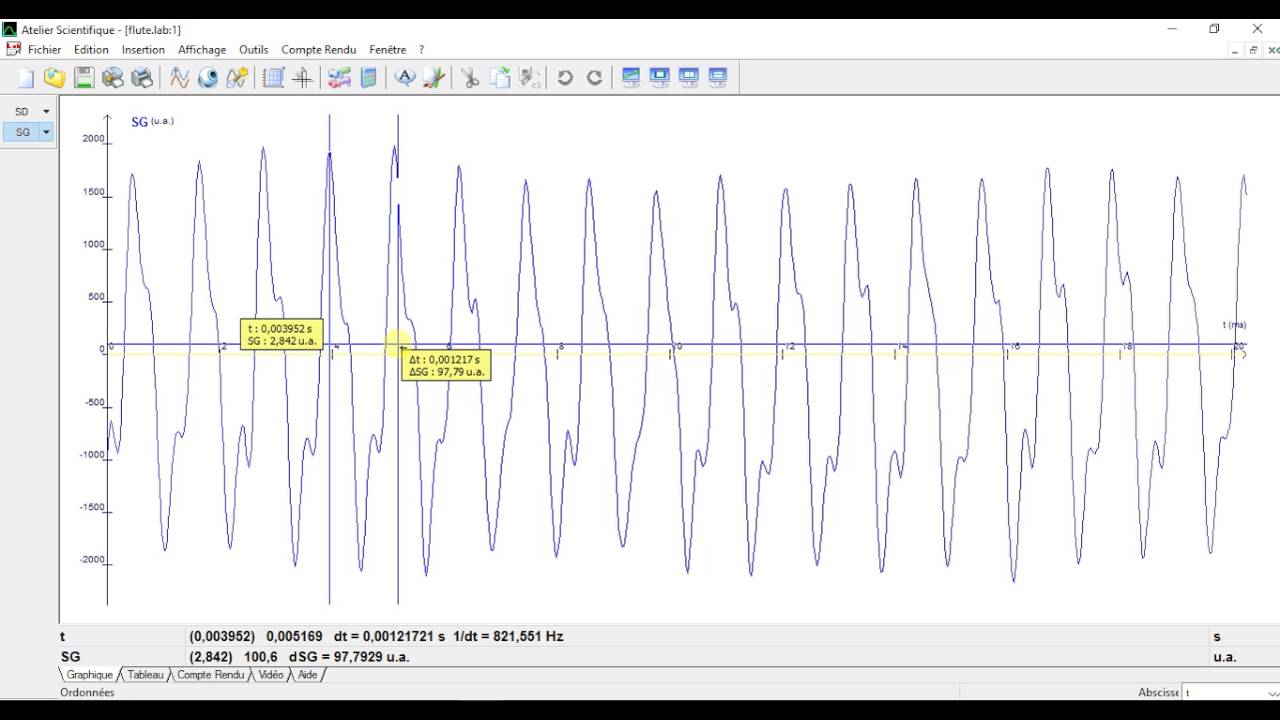The image size is (1280, 720).
Task: Open a file using the yellow folder icon
Action: 54,78
